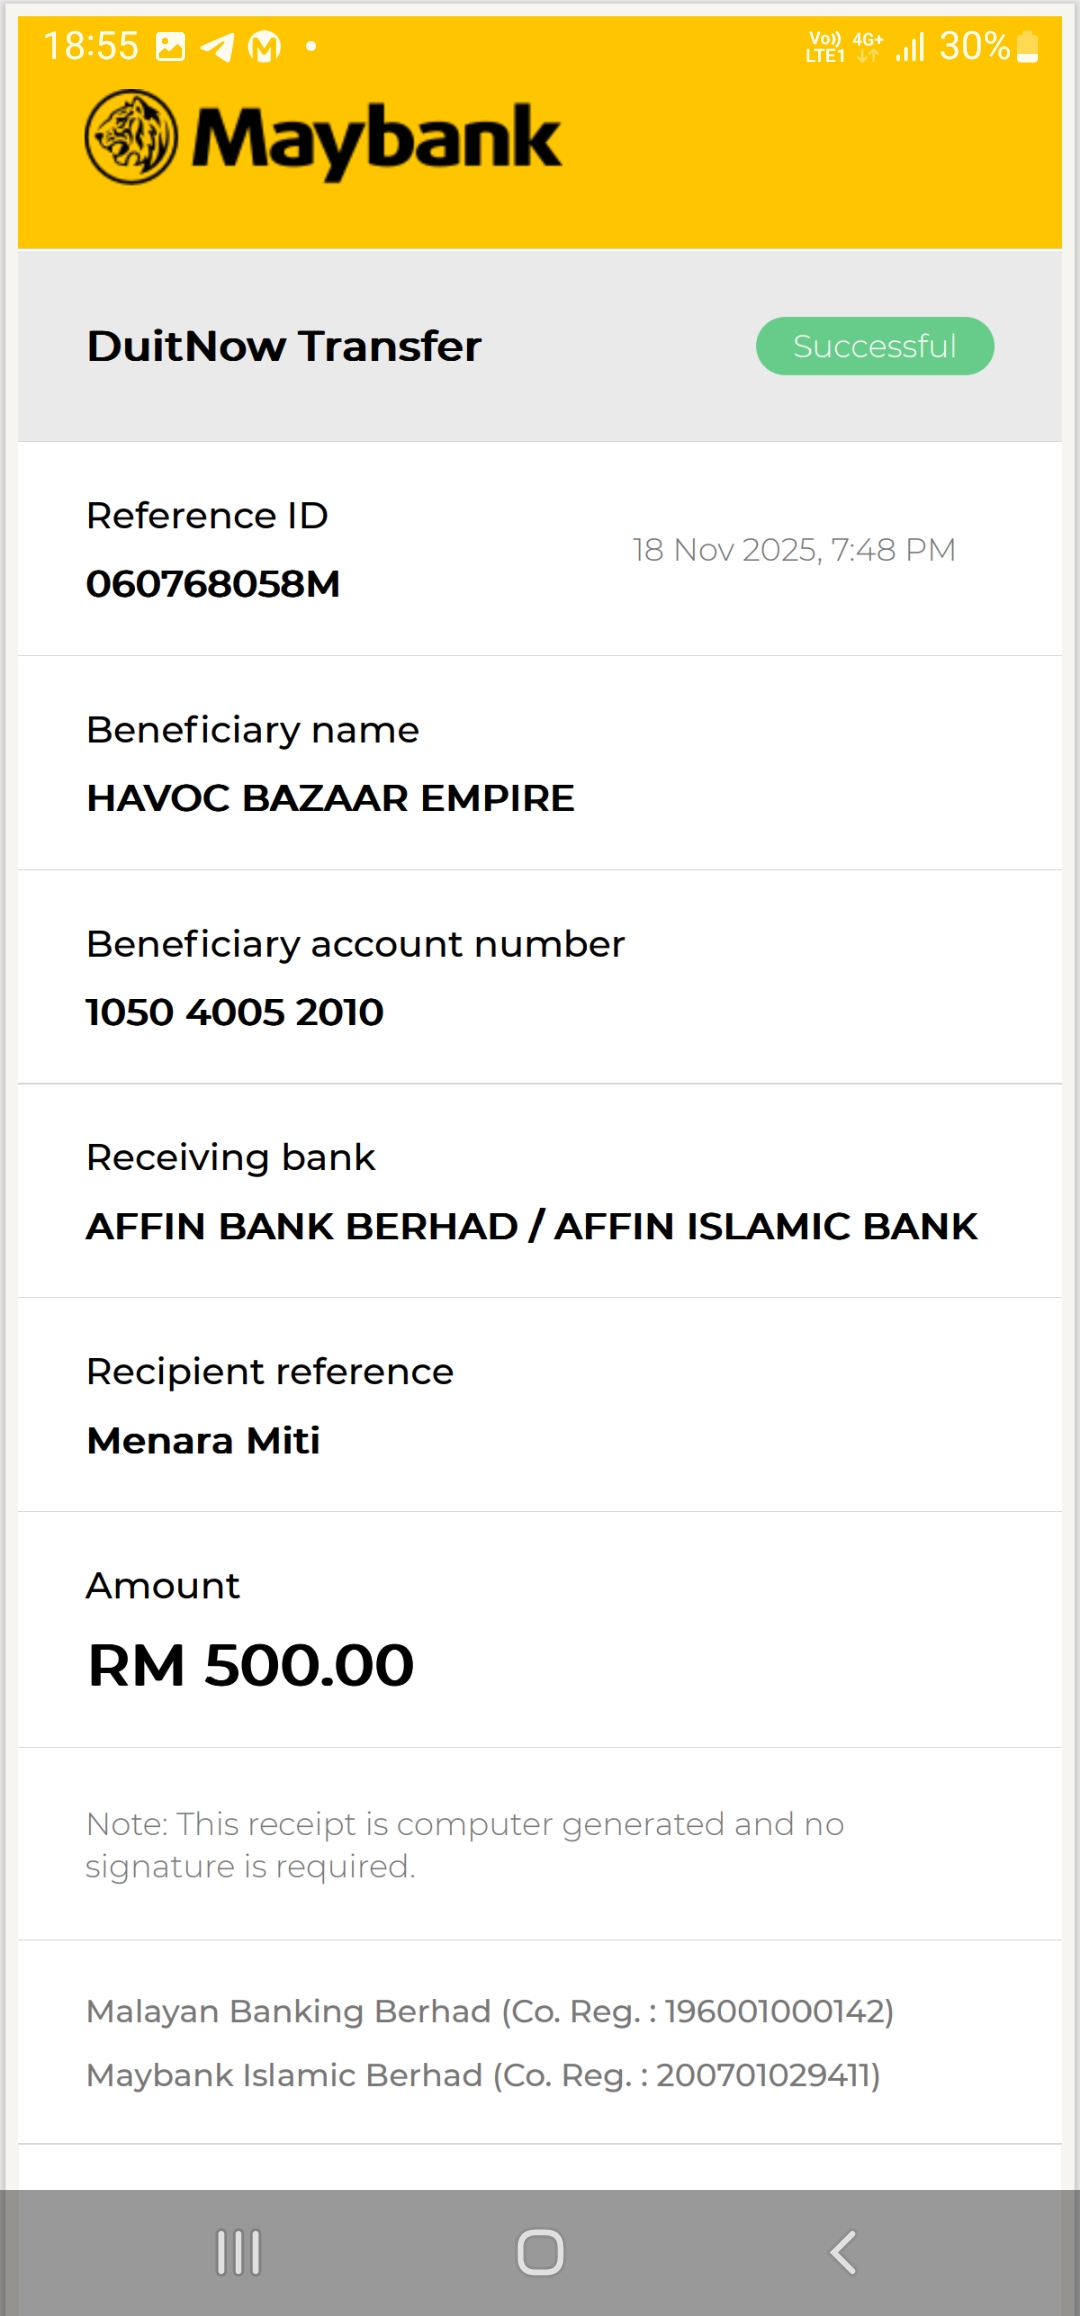
Task: Tap the Successful status badge
Action: (x=874, y=346)
